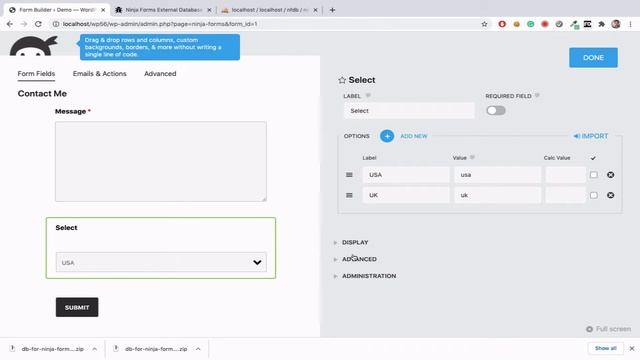The width and height of the screenshot is (640, 360).
Task: Click help icon next to Label heading
Action: point(368,96)
